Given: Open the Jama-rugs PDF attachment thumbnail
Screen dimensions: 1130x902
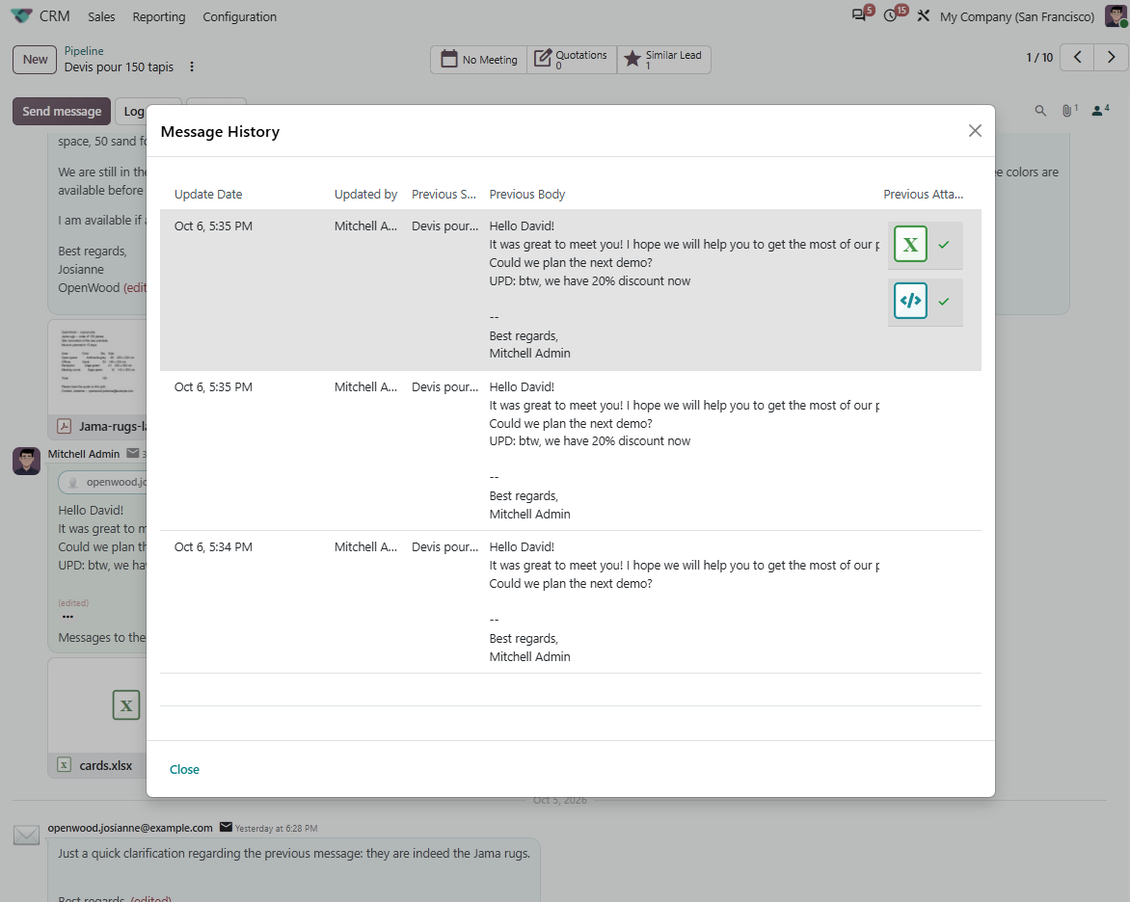Looking at the screenshot, I should [x=97, y=367].
